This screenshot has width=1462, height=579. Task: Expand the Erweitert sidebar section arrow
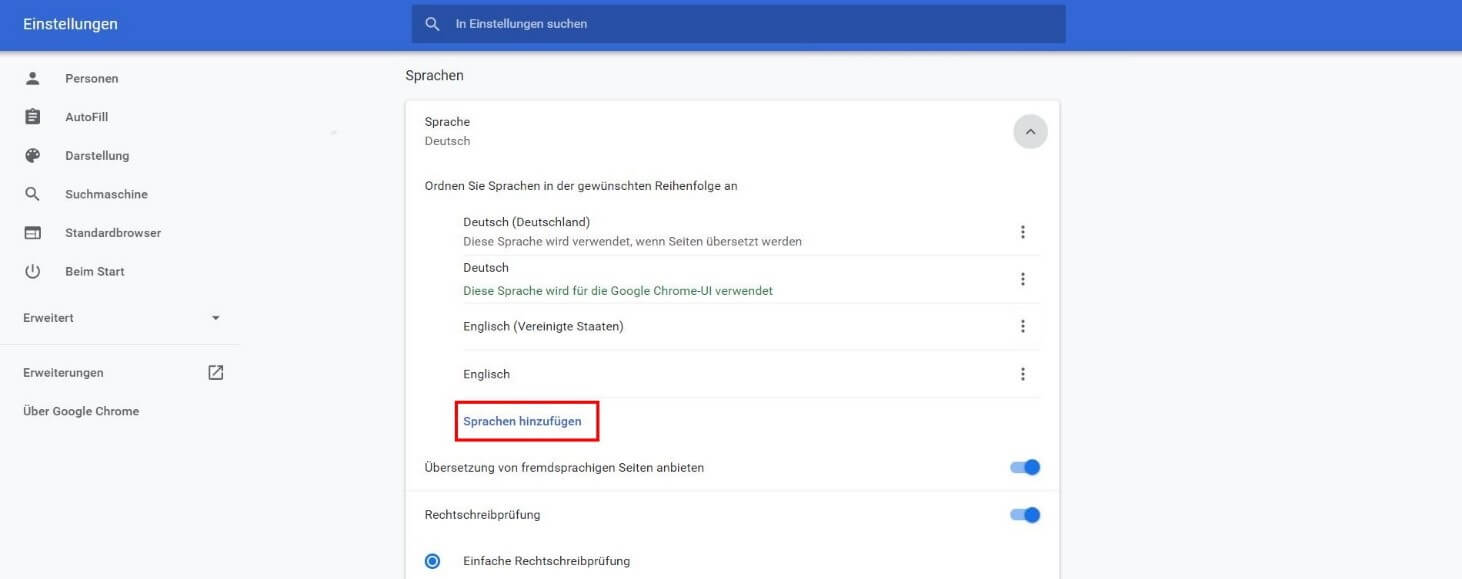[216, 318]
